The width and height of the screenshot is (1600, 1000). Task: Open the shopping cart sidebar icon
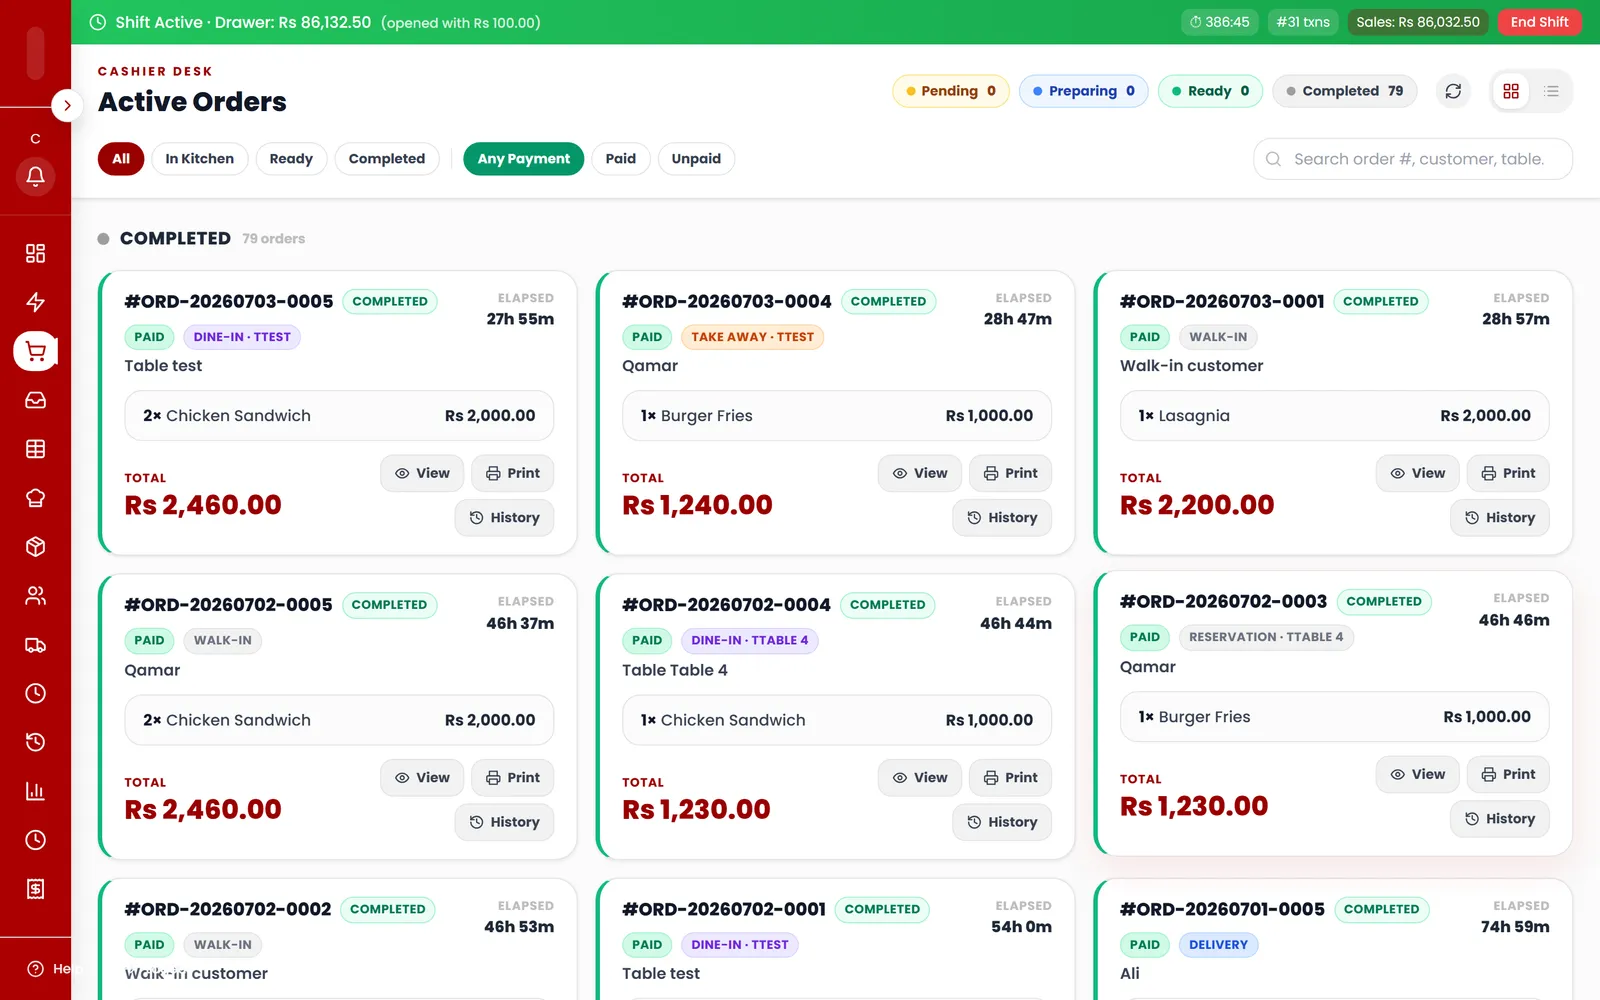[x=35, y=351]
